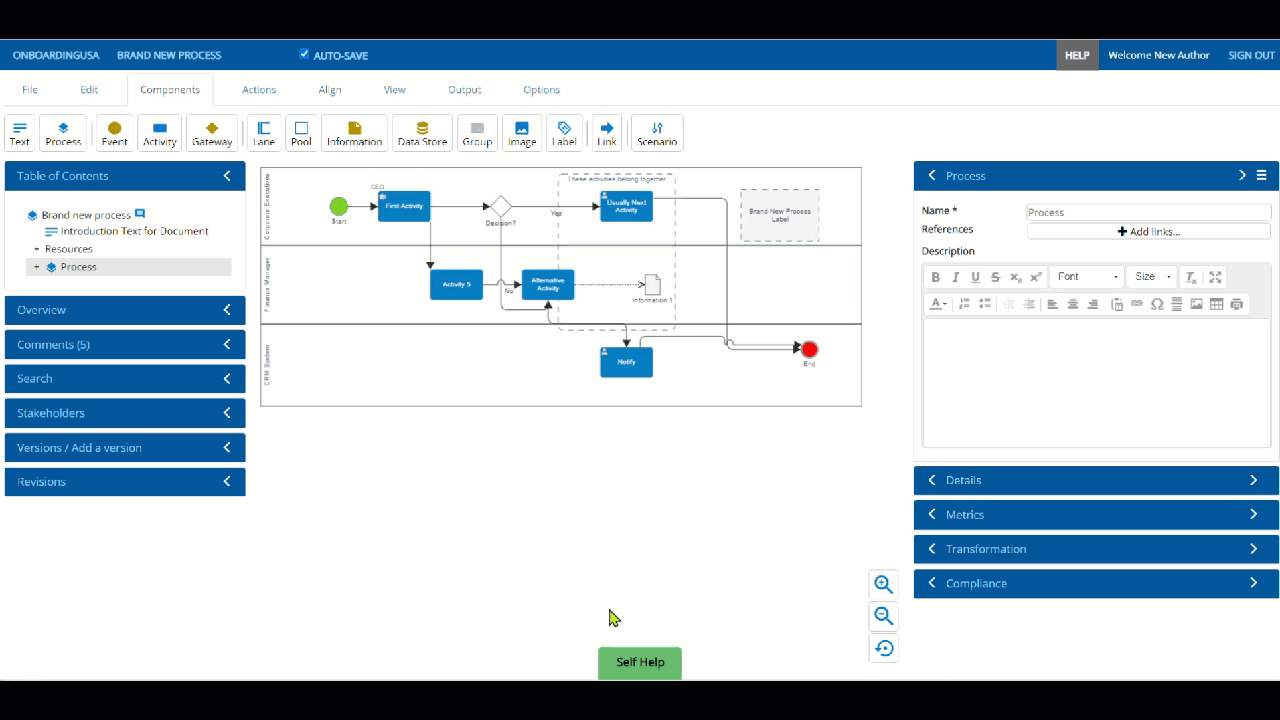Open the Font dropdown
The image size is (1280, 720).
pyautogui.click(x=1088, y=277)
